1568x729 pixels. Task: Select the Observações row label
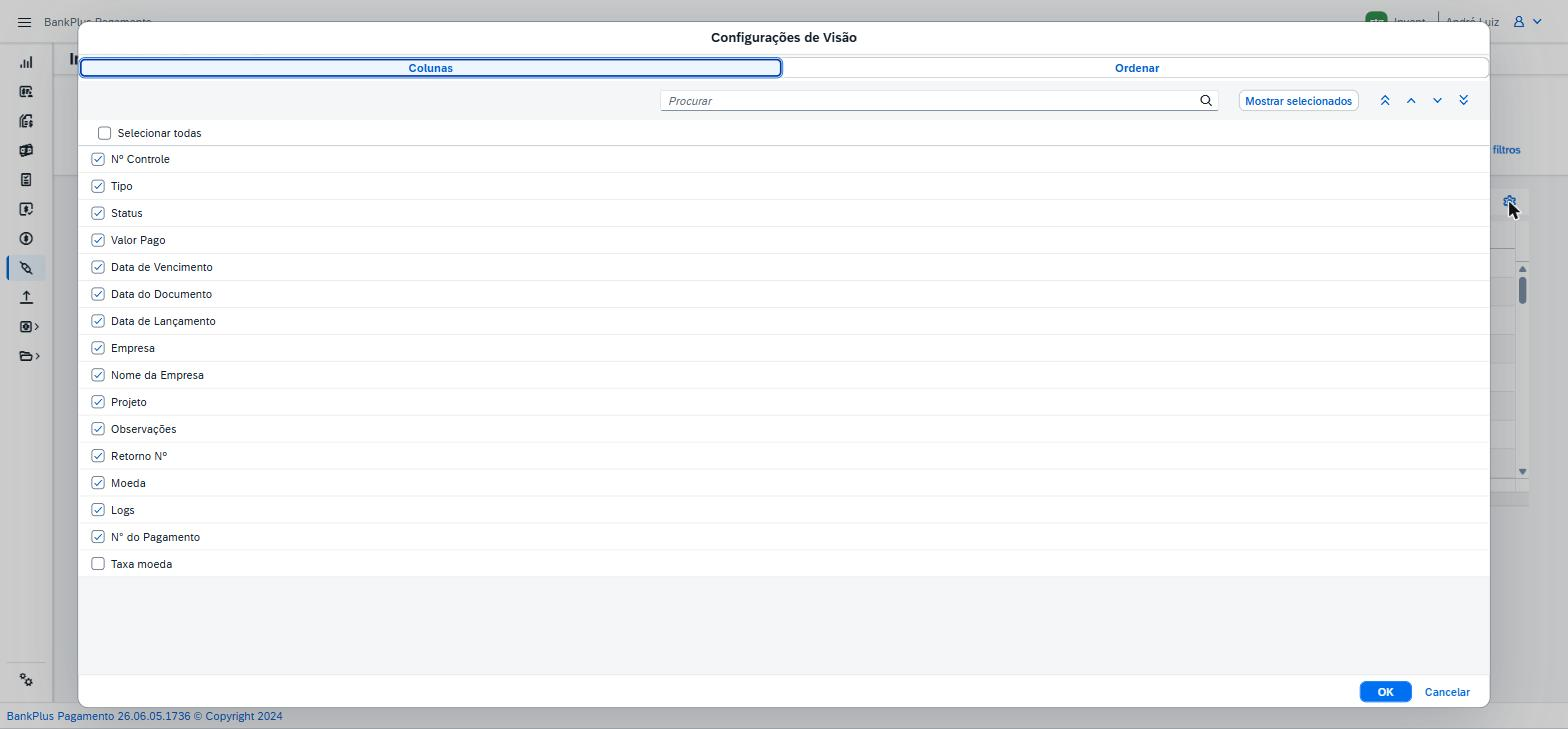click(x=144, y=429)
